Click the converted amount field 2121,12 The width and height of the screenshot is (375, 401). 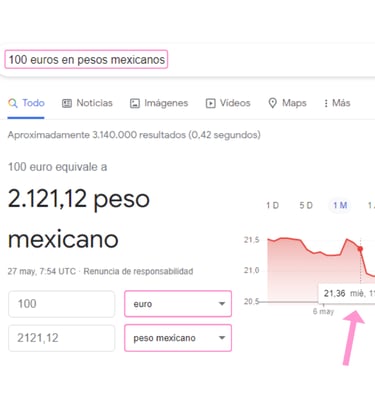pos(62,338)
